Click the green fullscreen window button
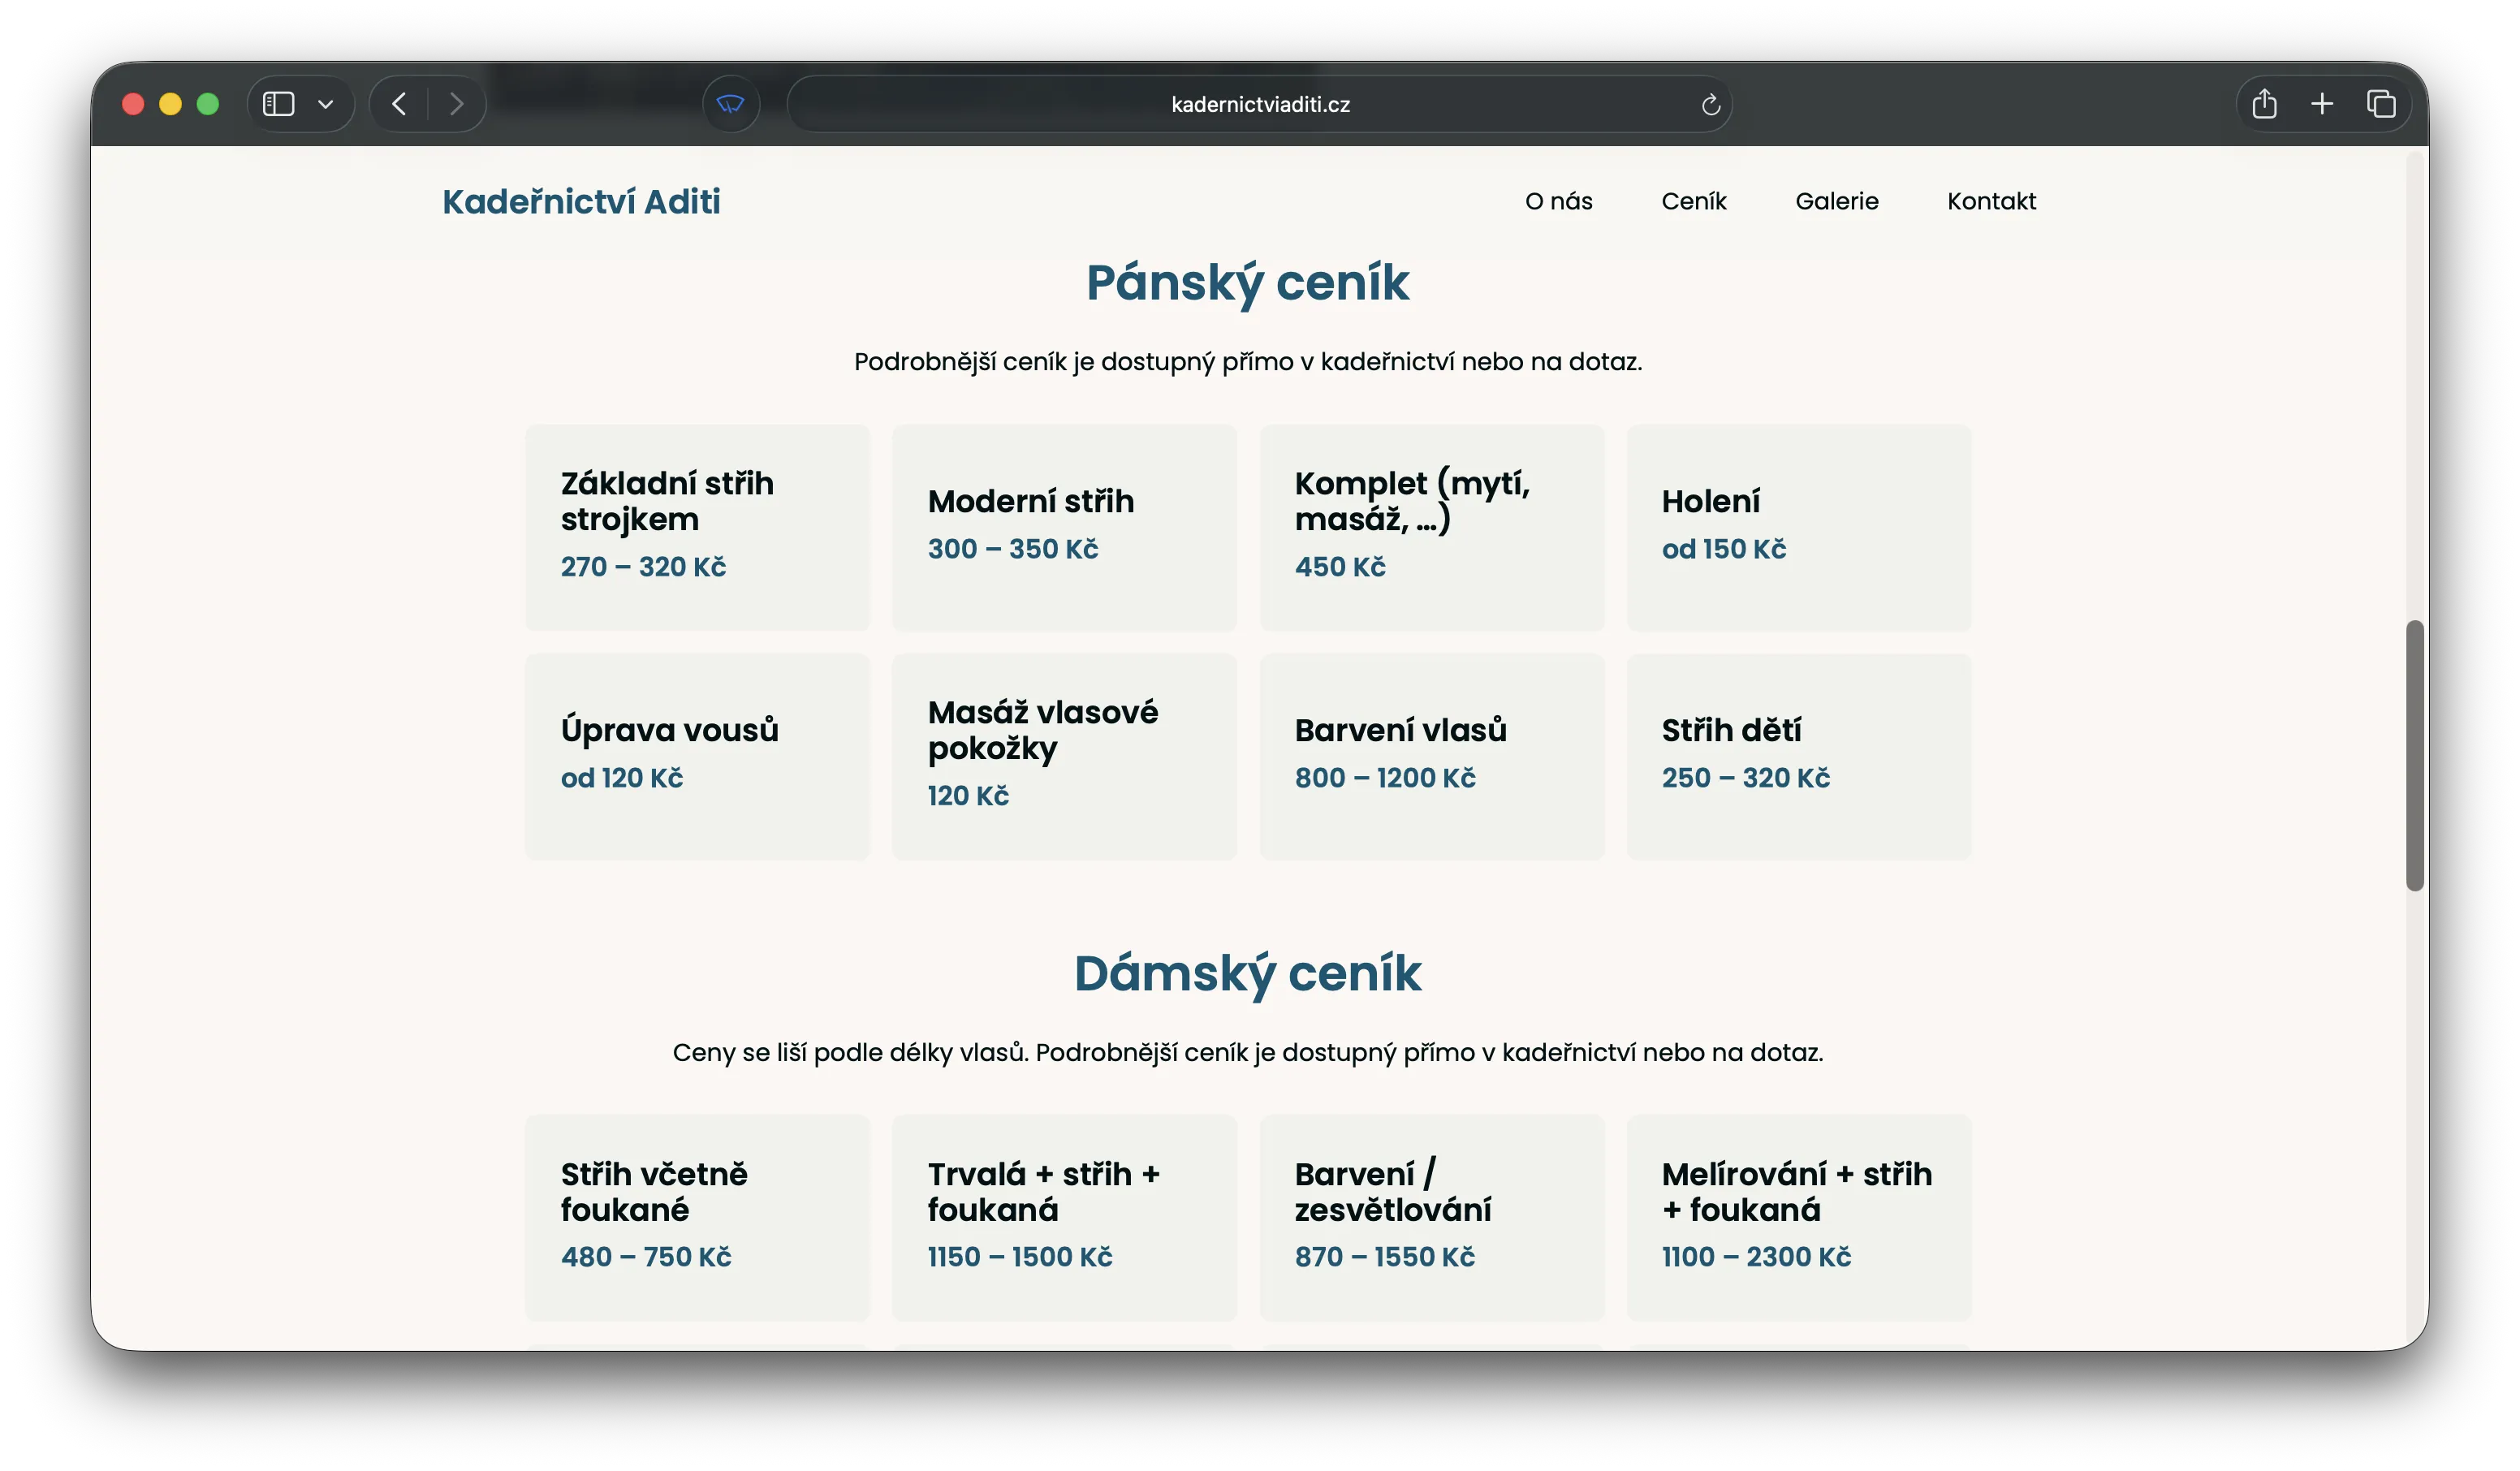This screenshot has width=2520, height=1471. click(x=208, y=104)
